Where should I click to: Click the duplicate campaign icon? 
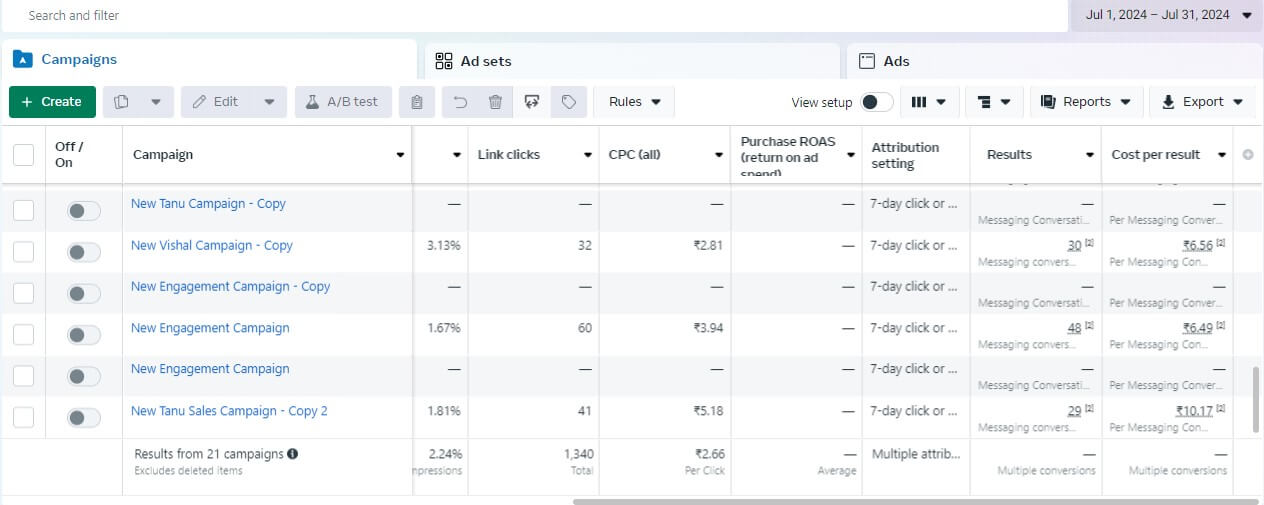coord(123,102)
